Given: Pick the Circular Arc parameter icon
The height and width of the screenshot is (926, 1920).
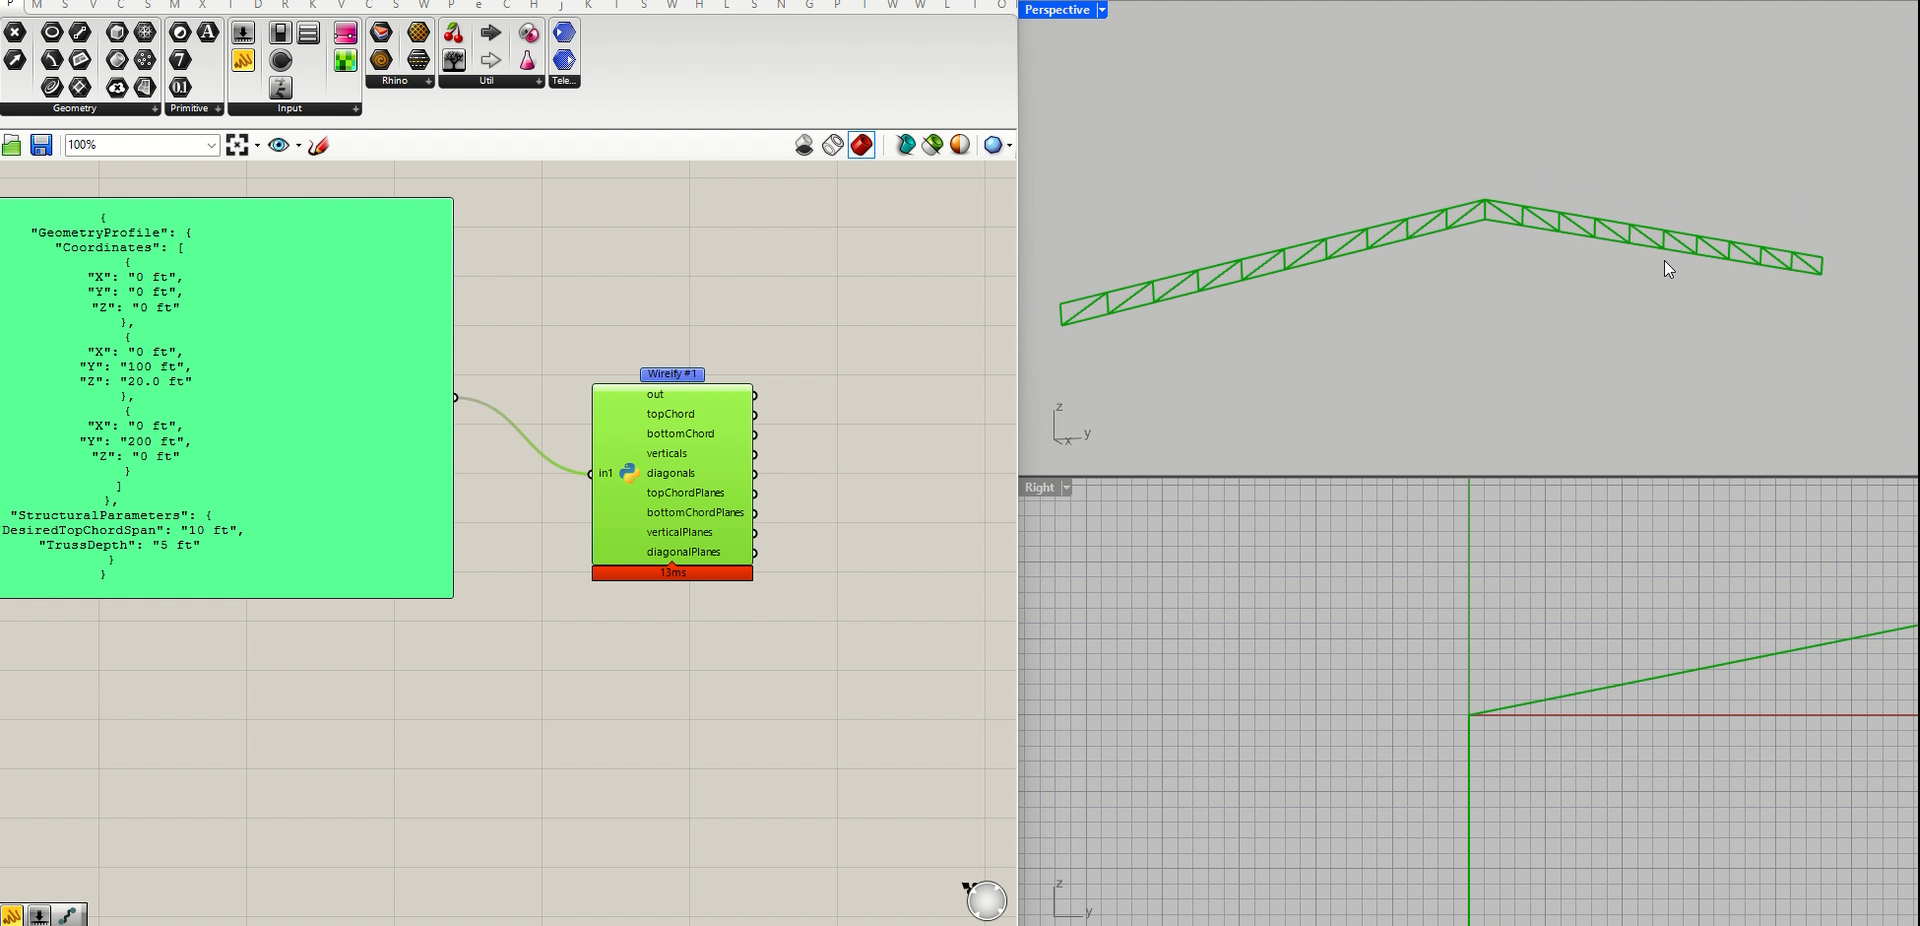Looking at the screenshot, I should click(52, 60).
